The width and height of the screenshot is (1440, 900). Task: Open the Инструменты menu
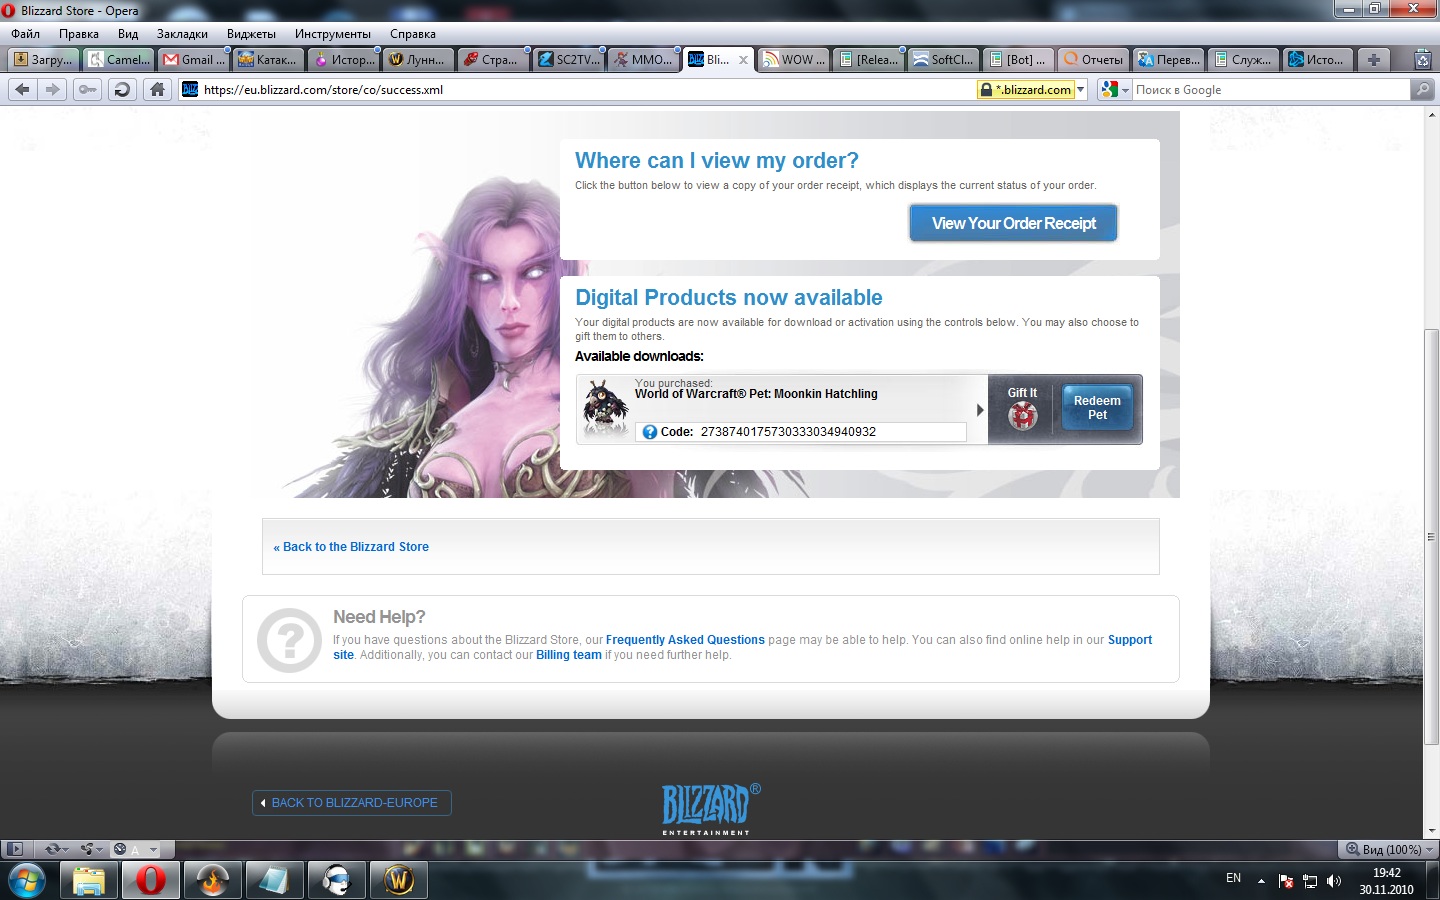pyautogui.click(x=333, y=34)
